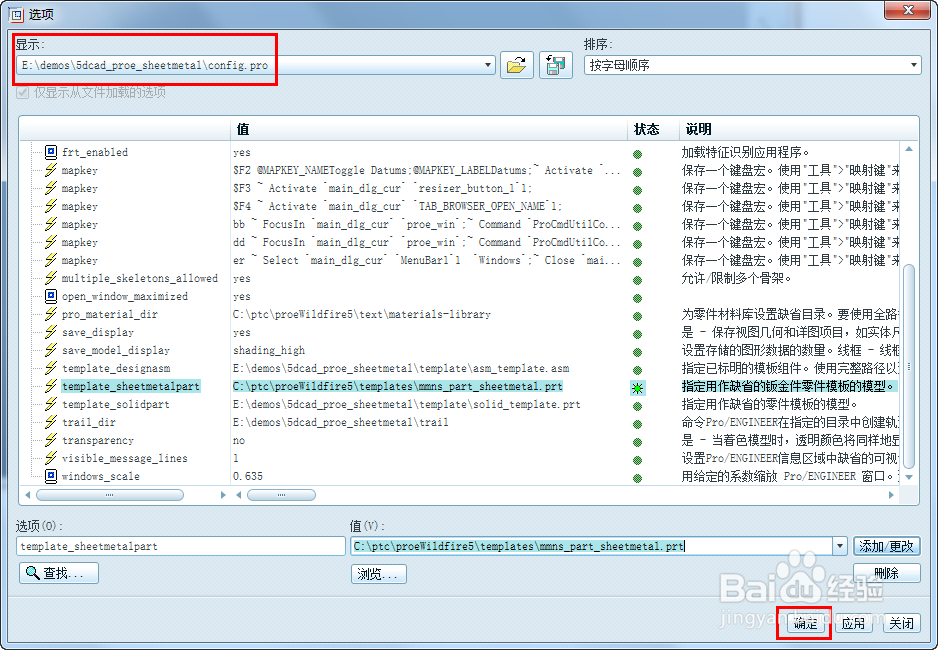Click the 说明 column header

(698, 129)
